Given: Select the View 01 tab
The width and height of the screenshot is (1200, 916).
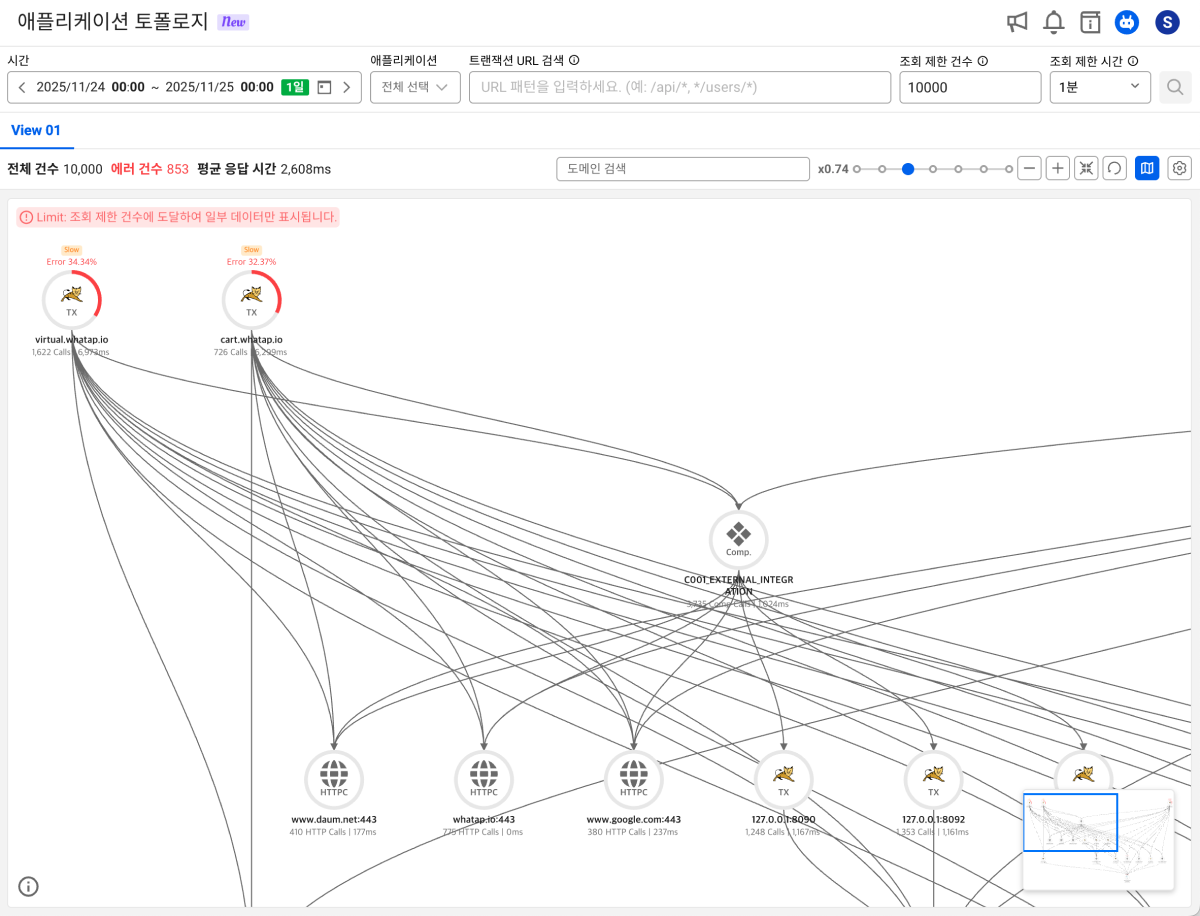Looking at the screenshot, I should coord(36,131).
